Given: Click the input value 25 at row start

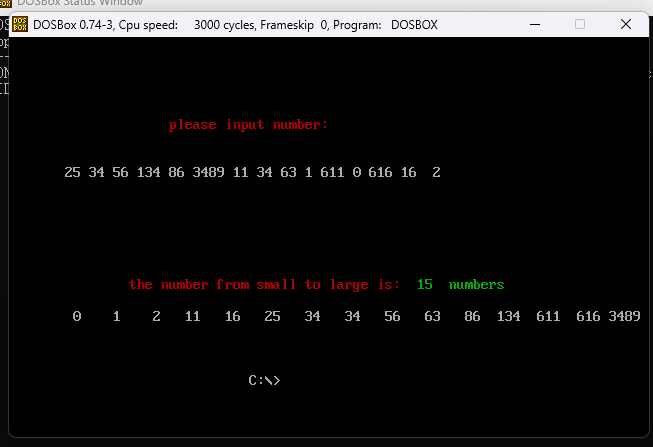Looking at the screenshot, I should pyautogui.click(x=72, y=172).
